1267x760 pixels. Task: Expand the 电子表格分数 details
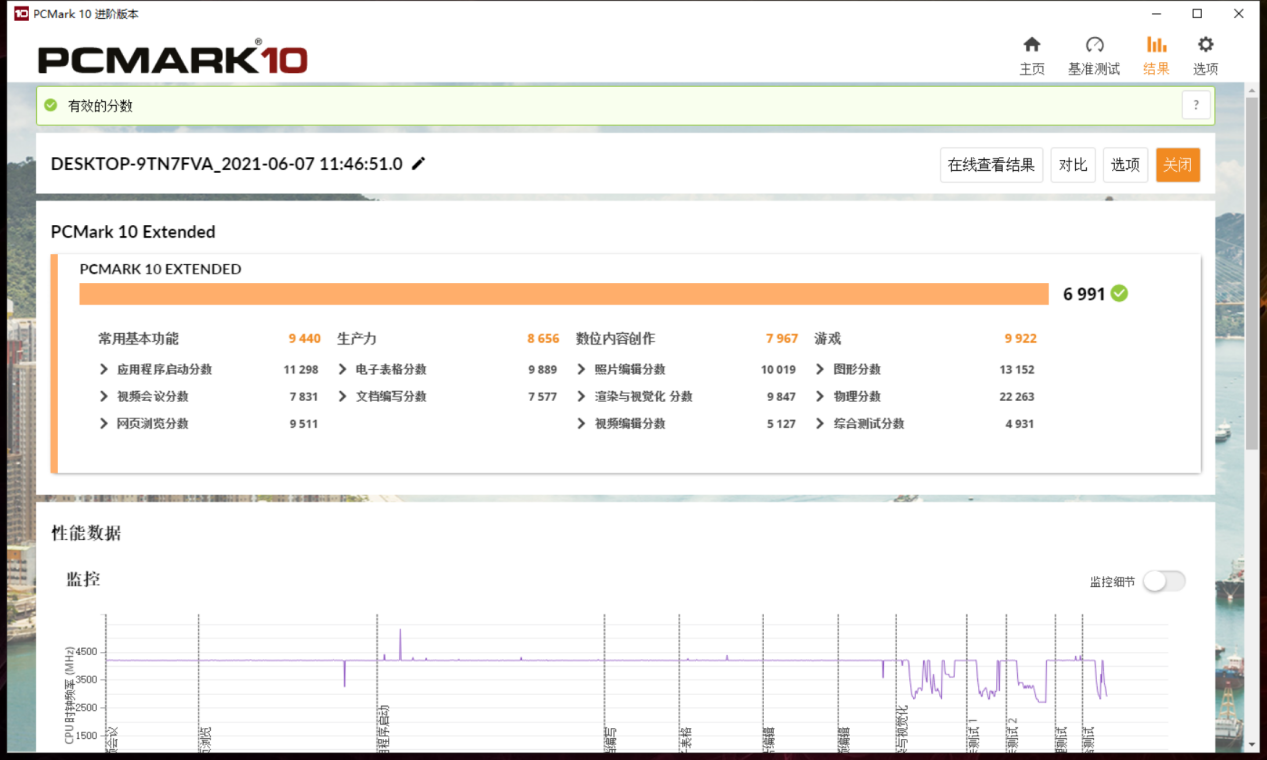pos(343,369)
